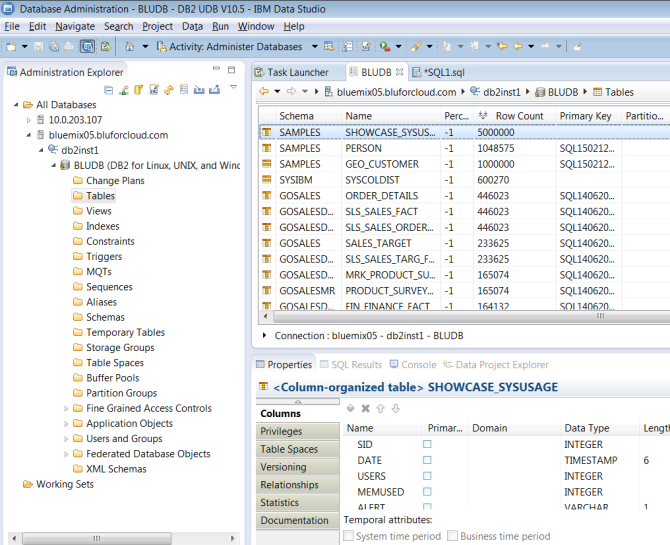Collapse the db2inst1 instance node
This screenshot has width=670, height=545.
point(41,150)
